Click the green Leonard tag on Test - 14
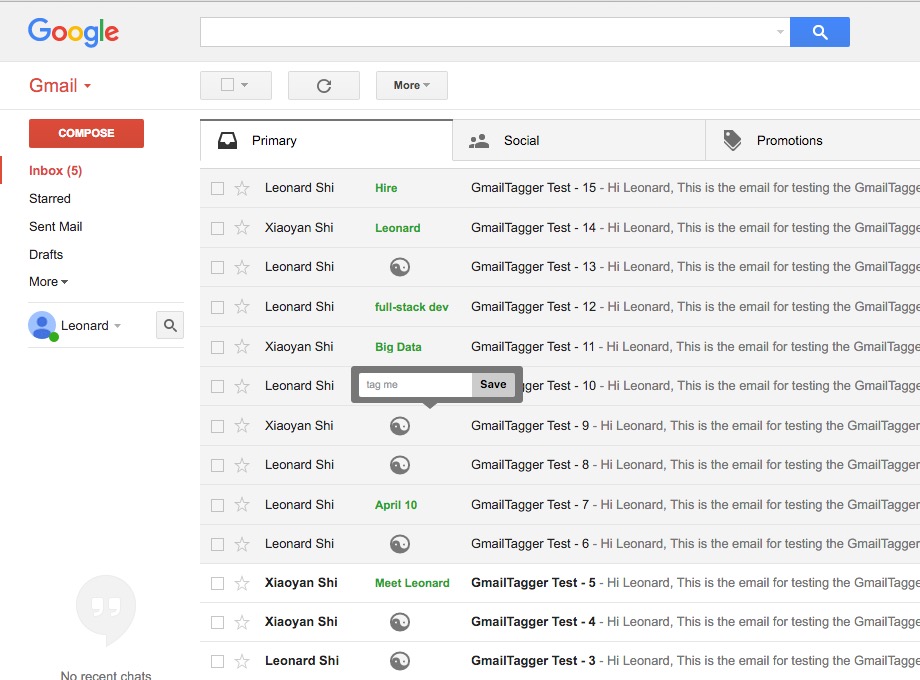Image resolution: width=920 pixels, height=680 pixels. point(397,228)
